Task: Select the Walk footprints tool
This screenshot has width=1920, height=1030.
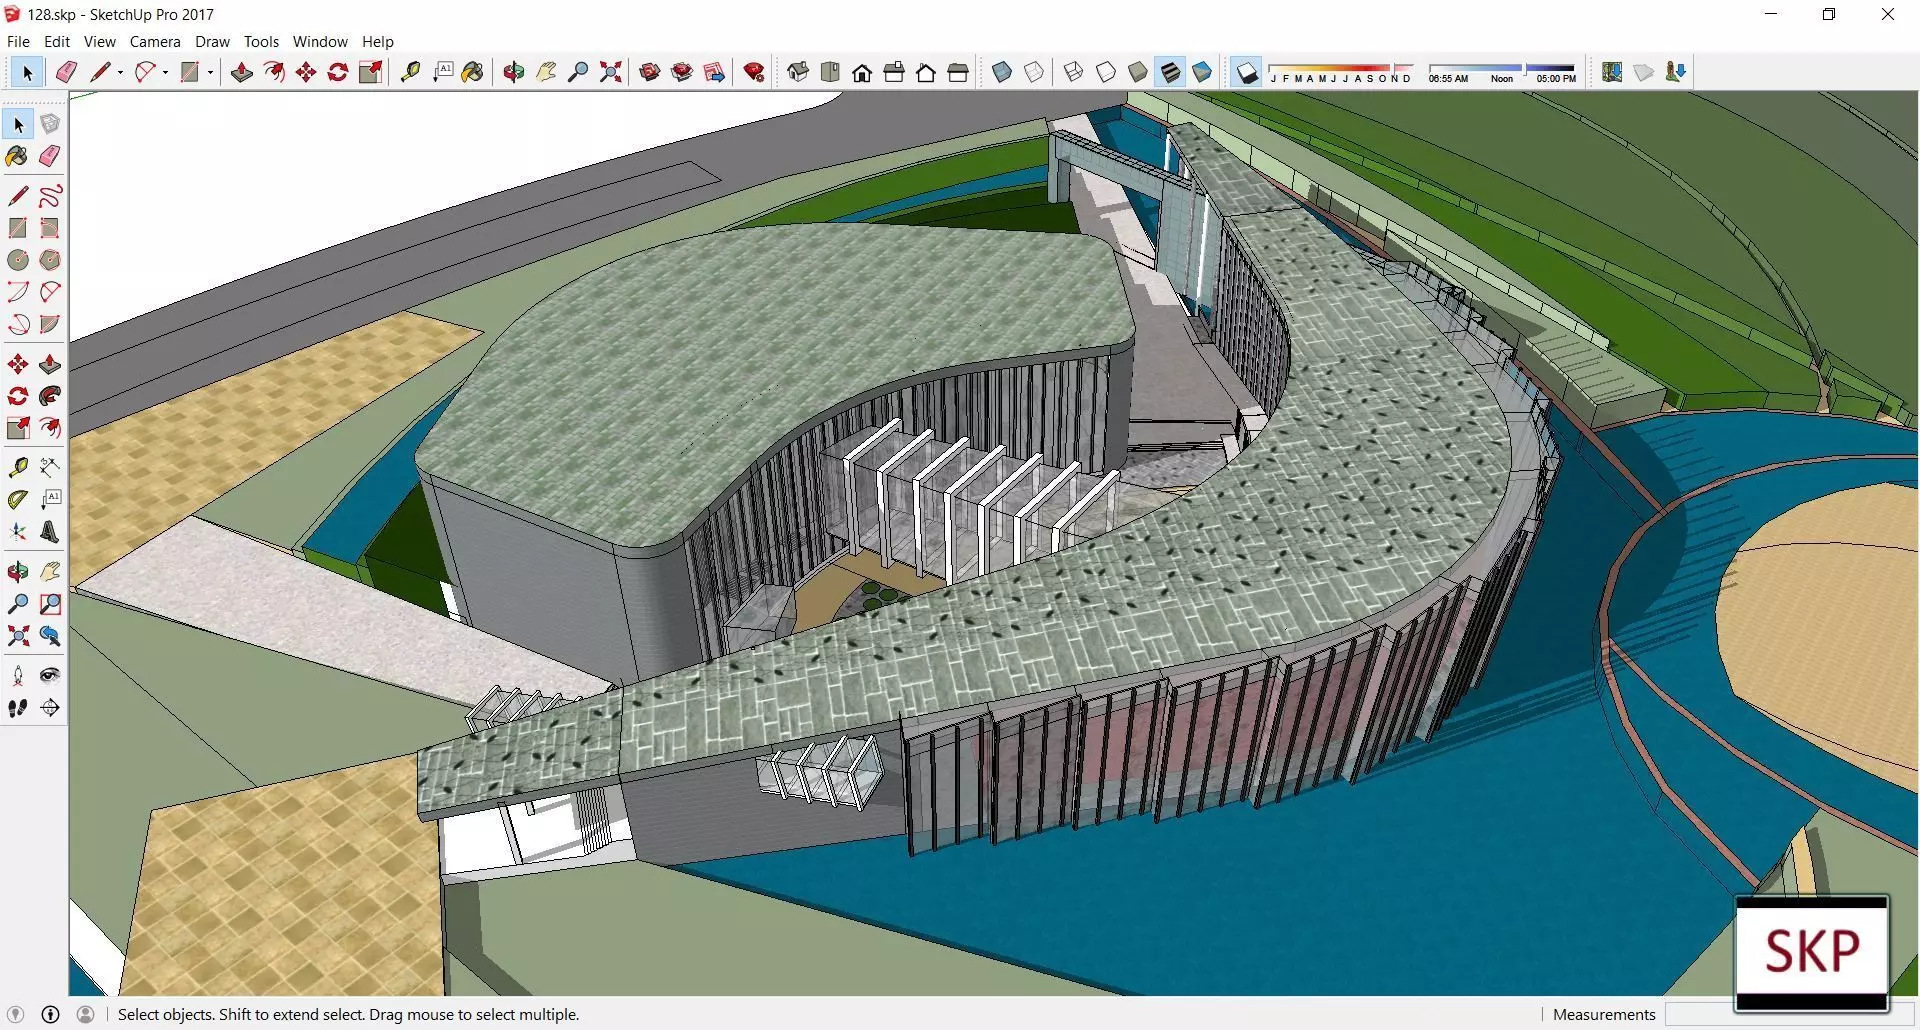Action: click(x=18, y=708)
